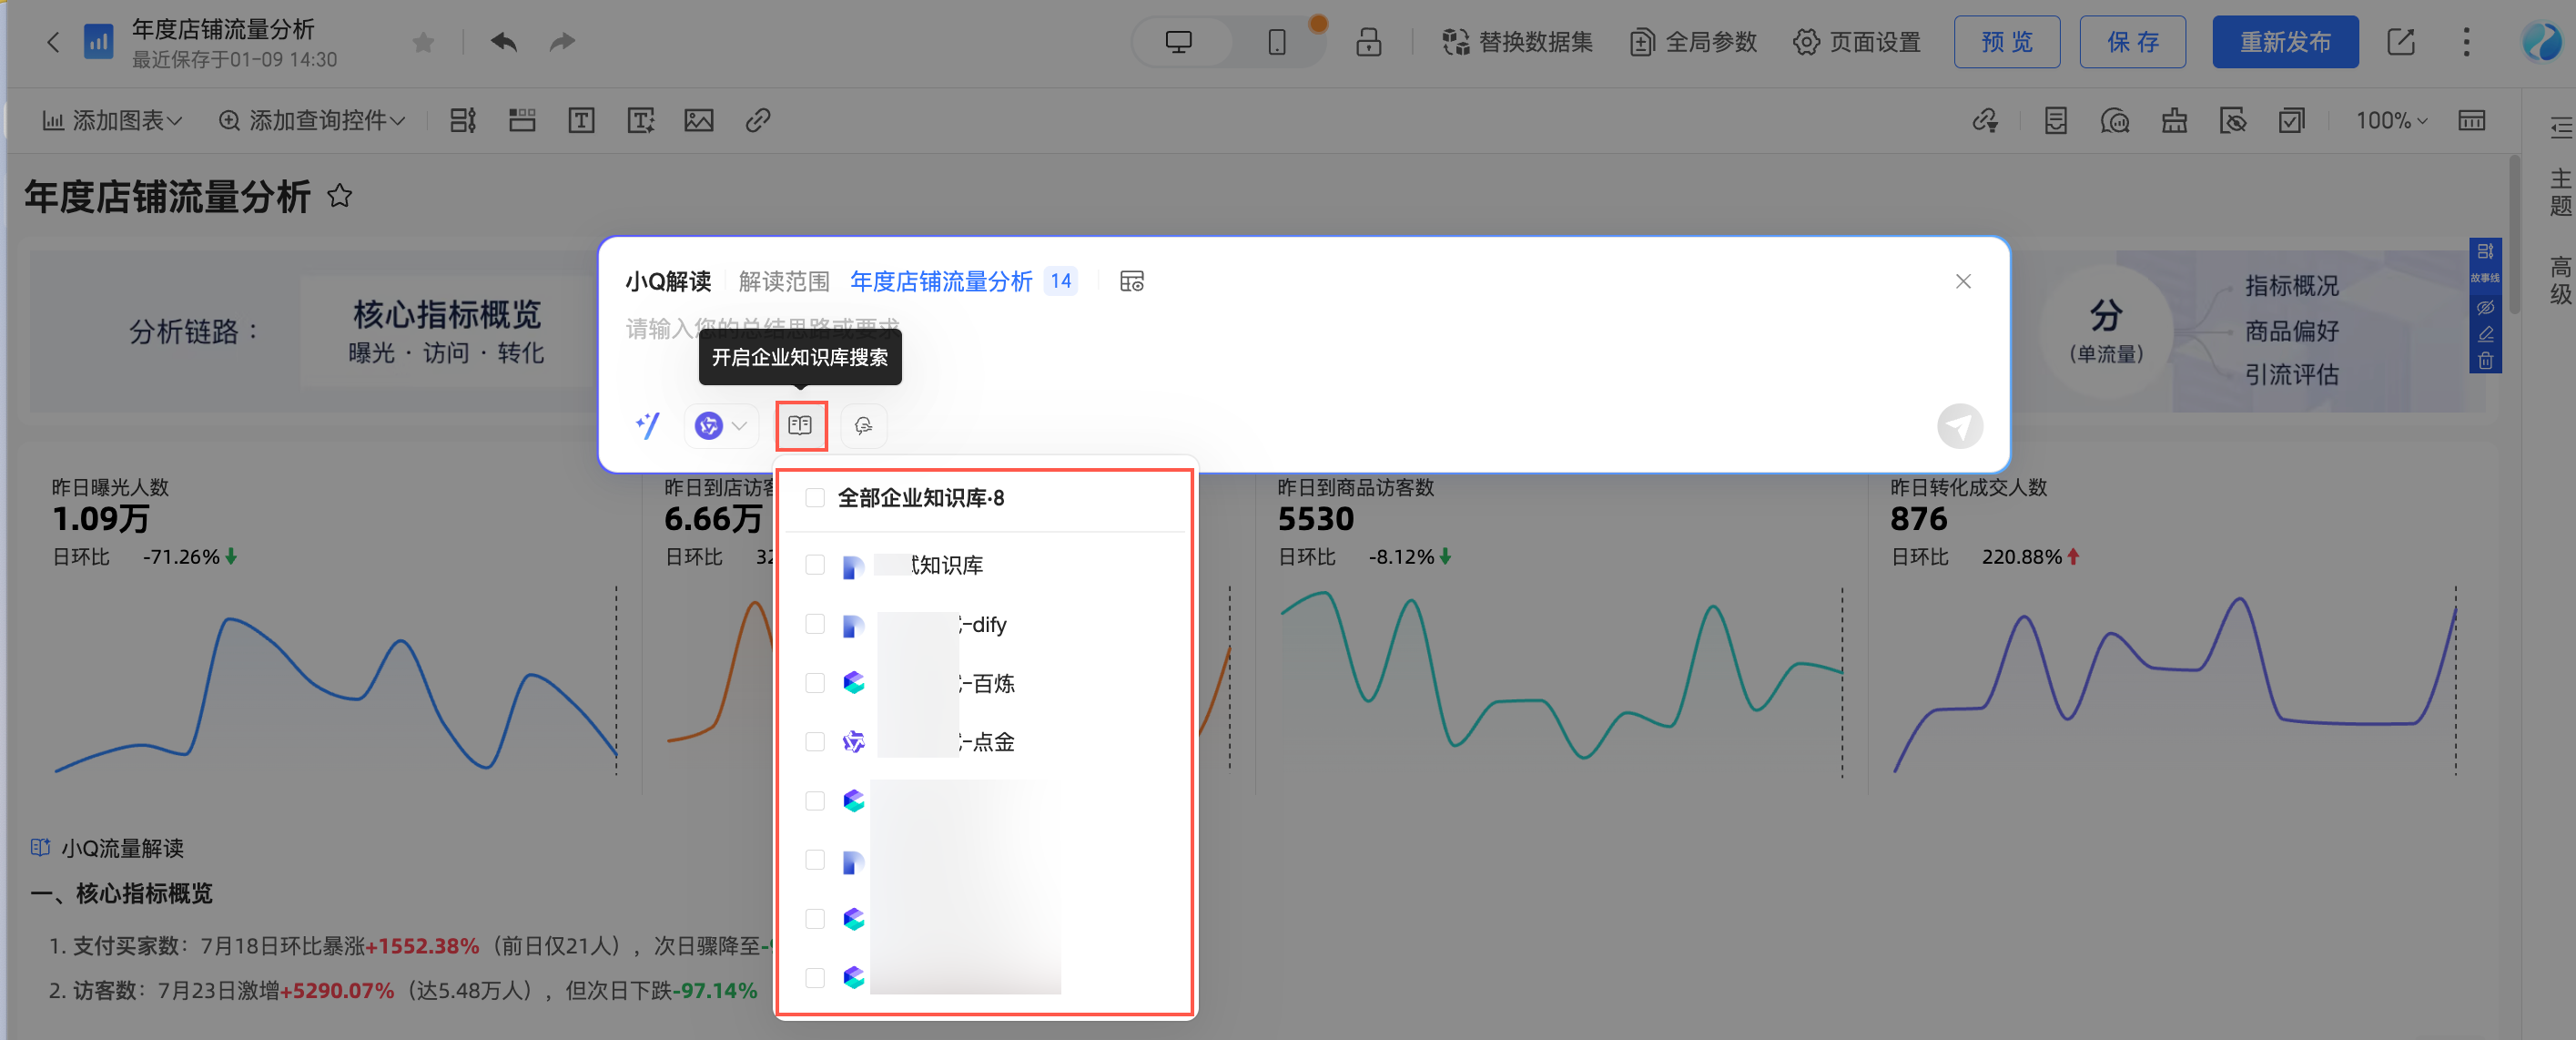The height and width of the screenshot is (1040, 2576).
Task: Tick the 百炼 knowledge base checkbox
Action: pyautogui.click(x=815, y=683)
